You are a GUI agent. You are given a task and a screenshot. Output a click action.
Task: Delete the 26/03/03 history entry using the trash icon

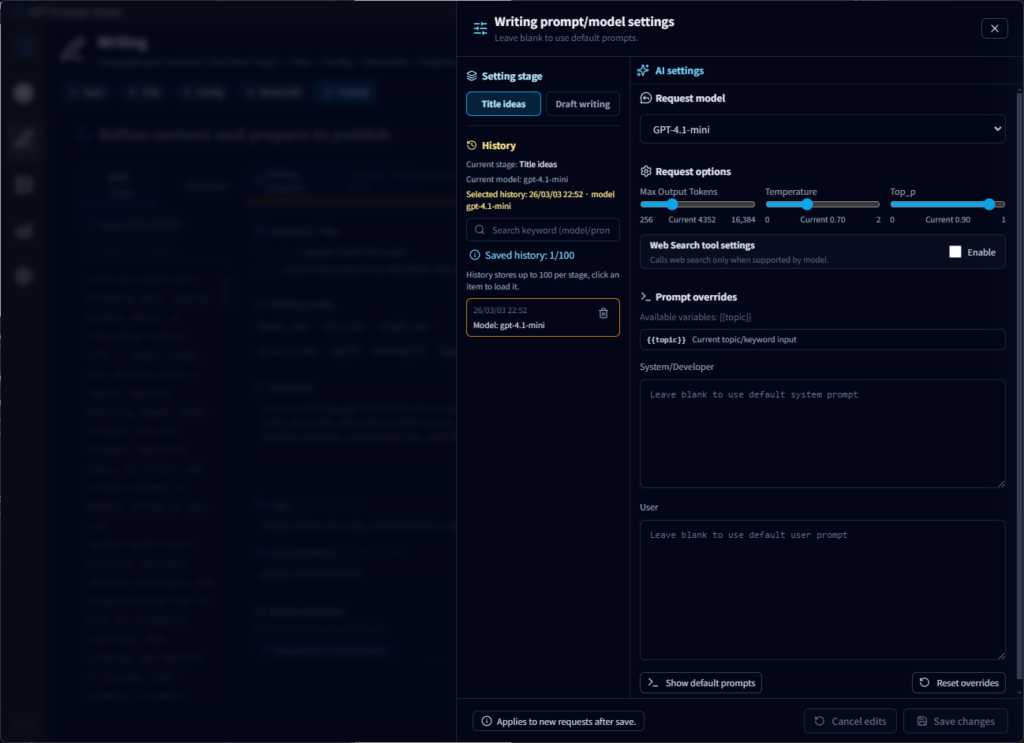603,313
